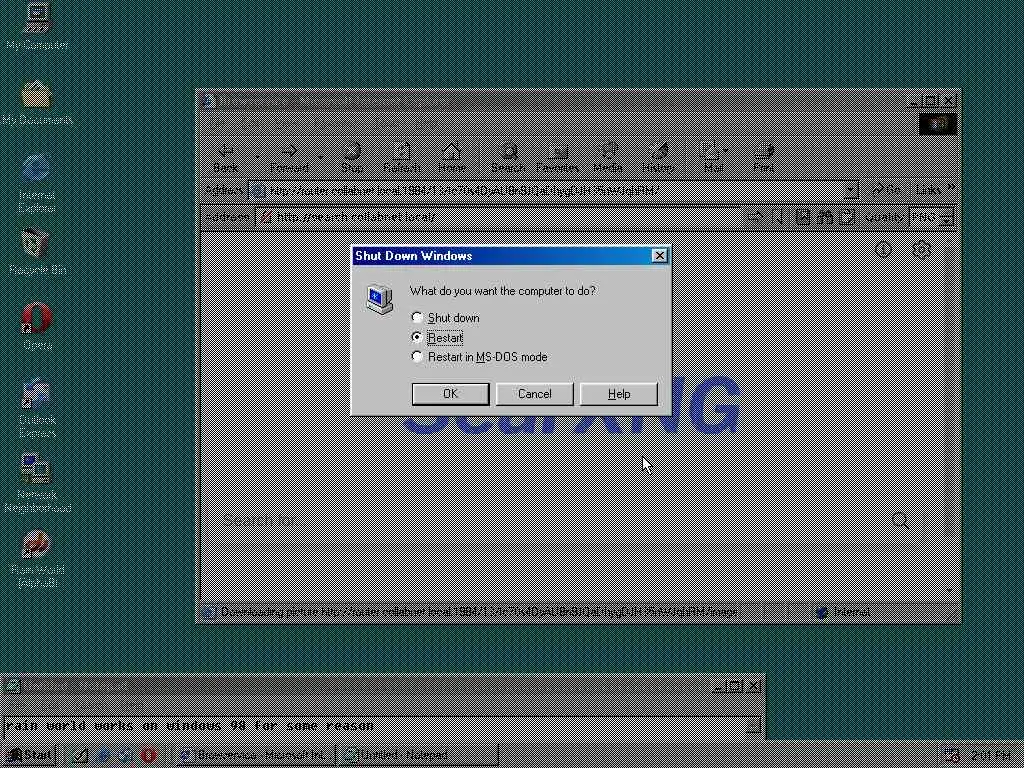Expand Back button history arrow

tap(257, 157)
